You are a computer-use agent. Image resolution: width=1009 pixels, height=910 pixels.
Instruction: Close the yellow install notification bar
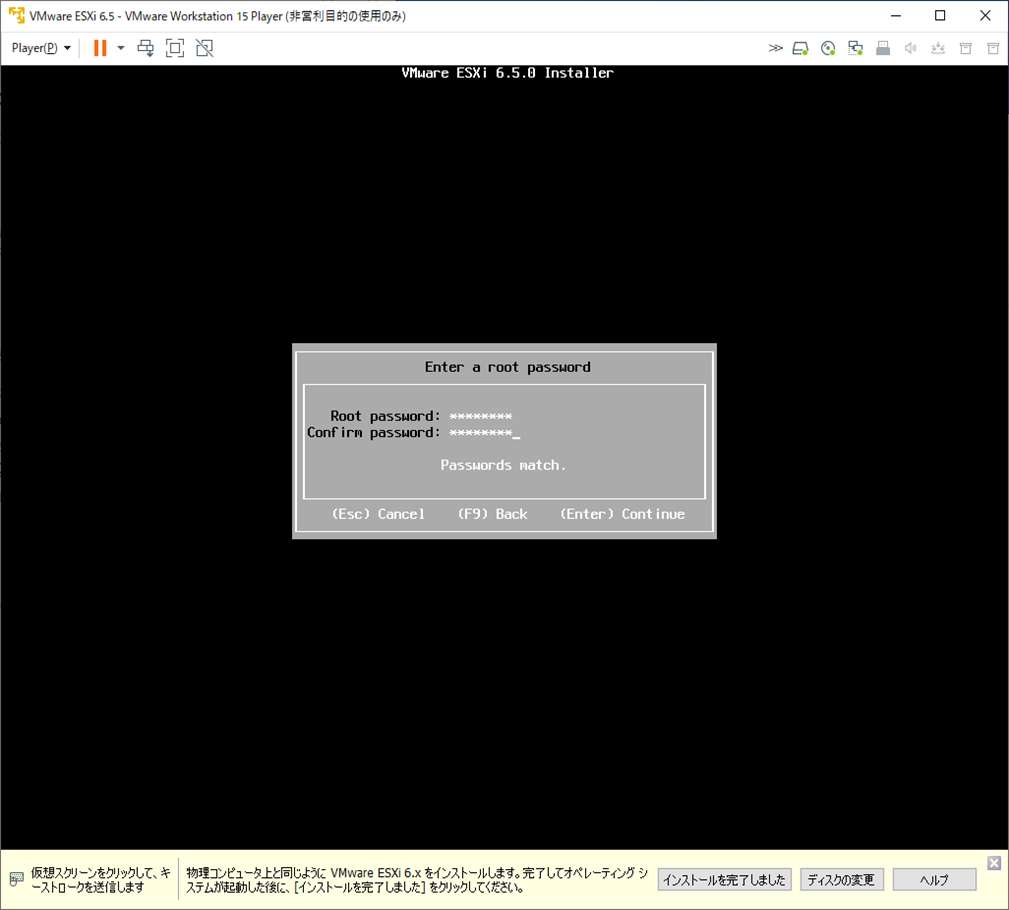click(994, 863)
